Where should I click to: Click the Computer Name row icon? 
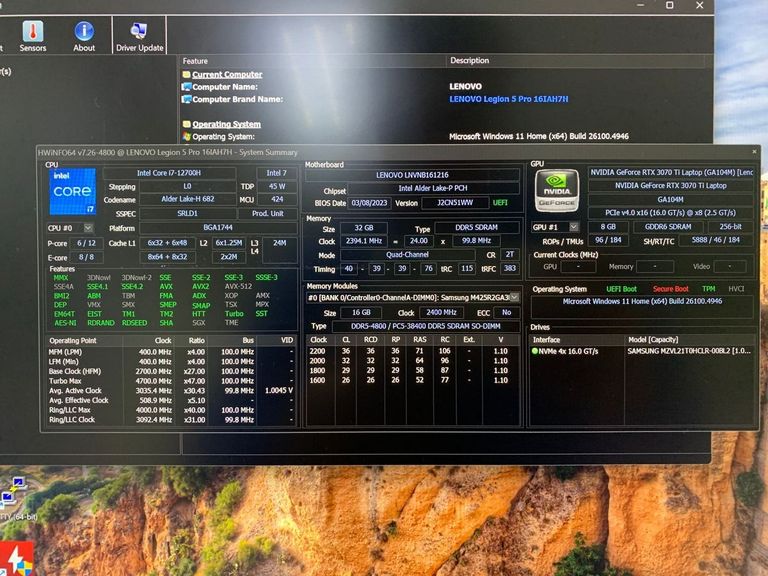click(x=186, y=87)
